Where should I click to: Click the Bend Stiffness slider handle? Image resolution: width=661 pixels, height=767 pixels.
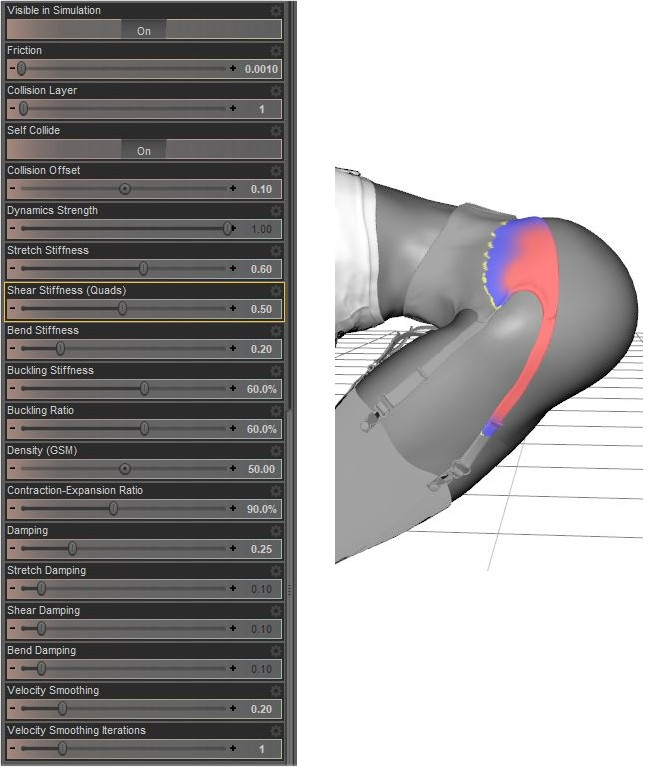click(x=60, y=348)
